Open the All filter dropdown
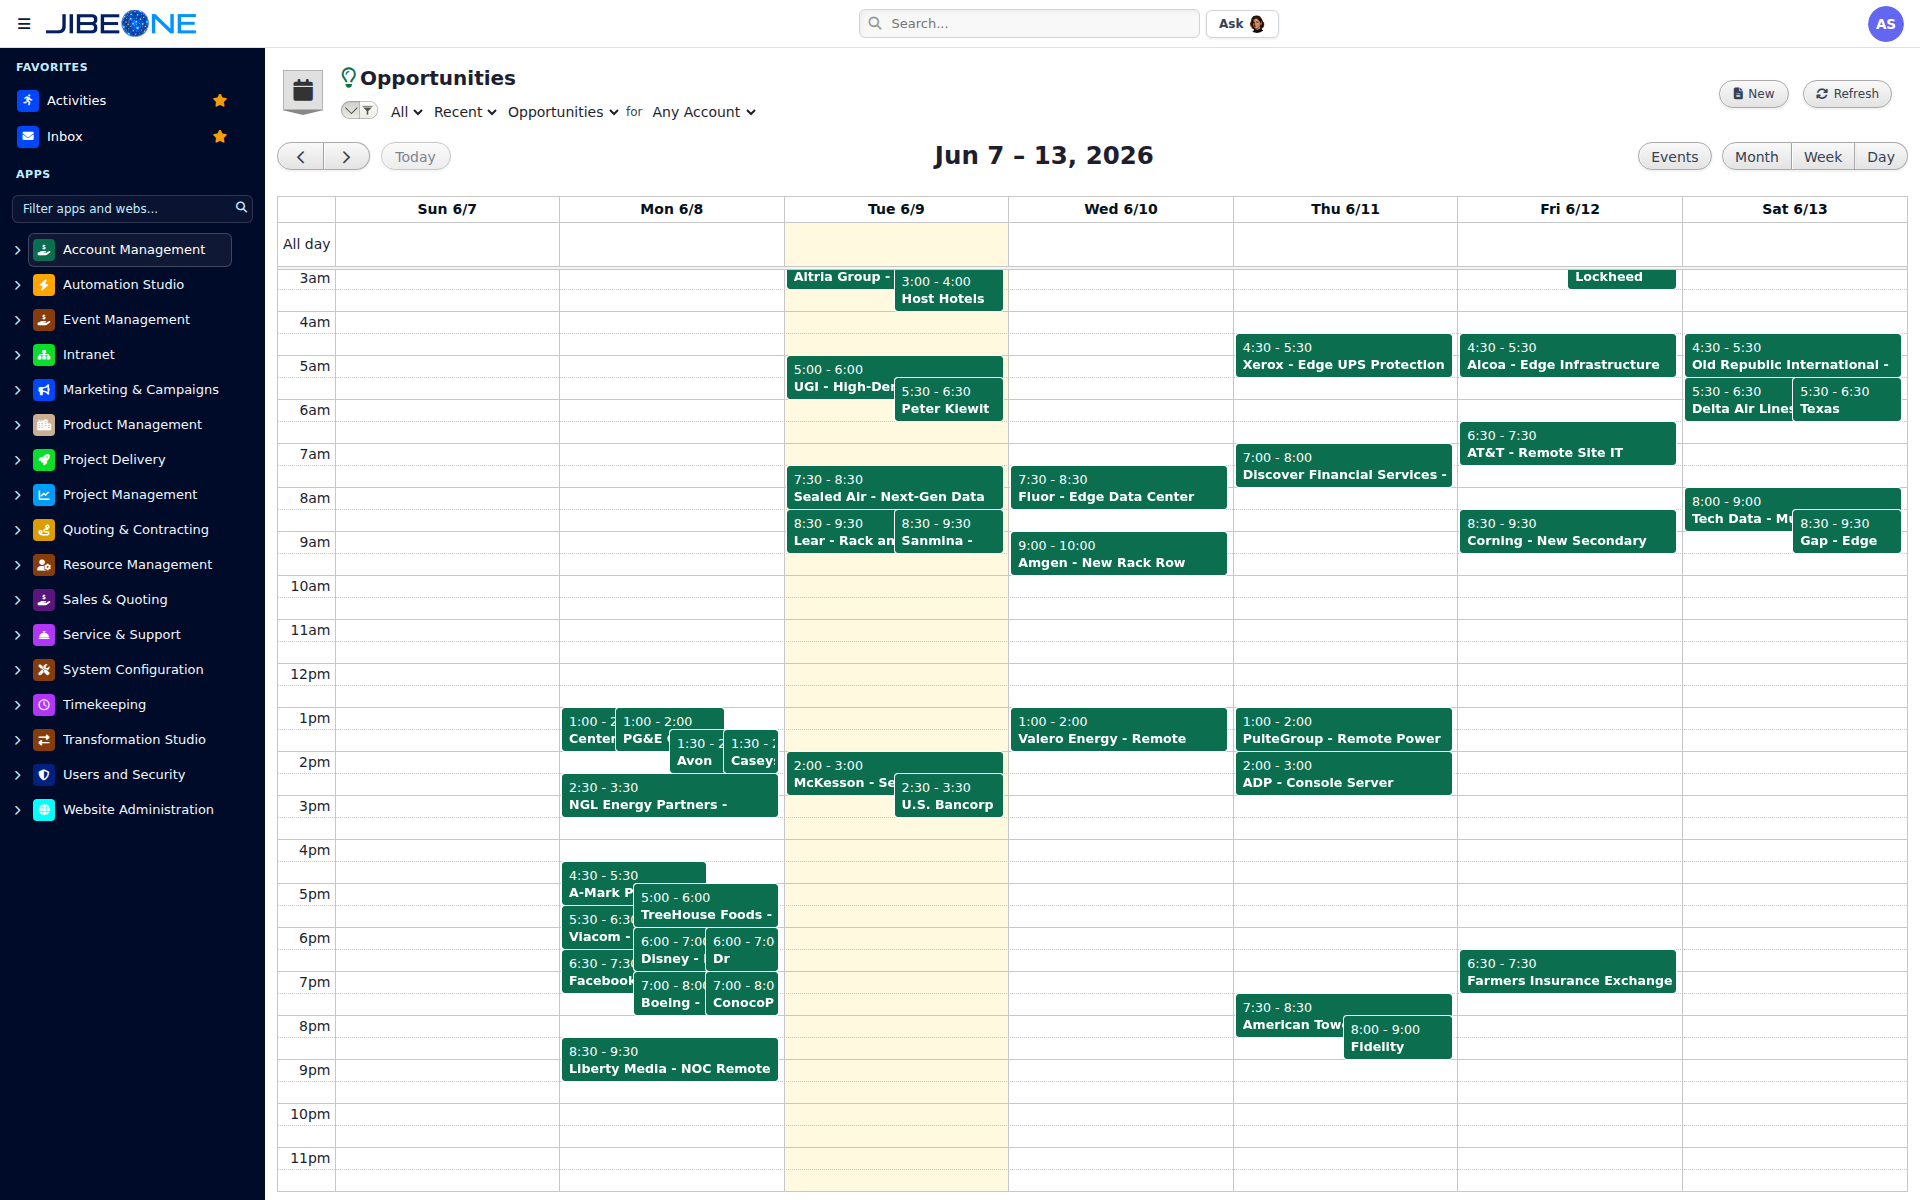 (x=406, y=112)
